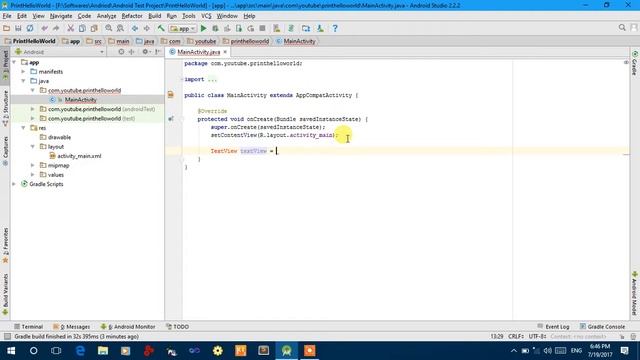The width and height of the screenshot is (640, 360).
Task: Click the Stop square icon
Action: point(262,28)
